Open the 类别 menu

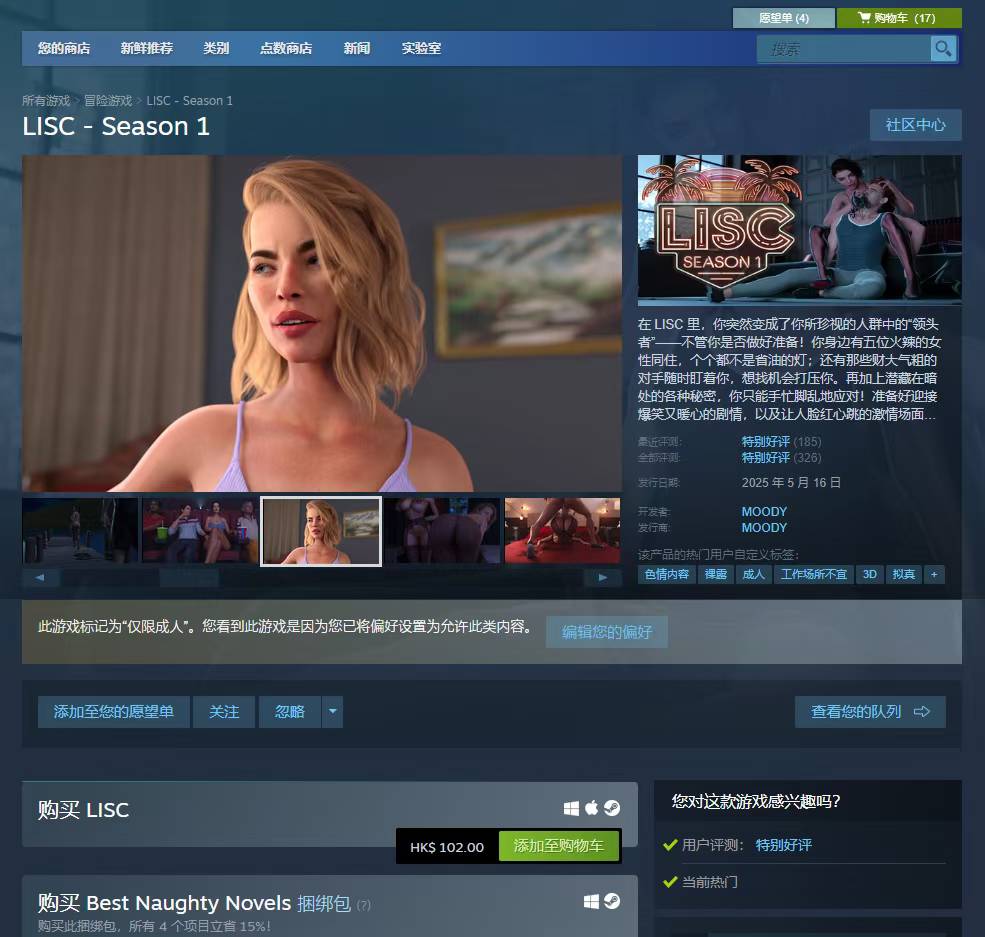tap(216, 48)
